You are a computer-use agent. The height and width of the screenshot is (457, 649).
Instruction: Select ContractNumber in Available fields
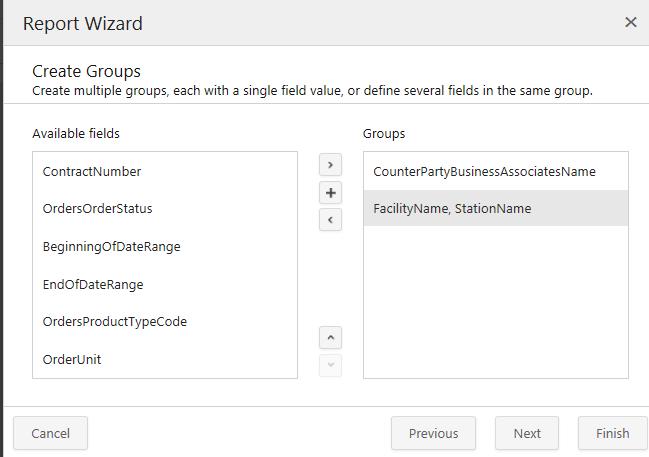(x=92, y=171)
